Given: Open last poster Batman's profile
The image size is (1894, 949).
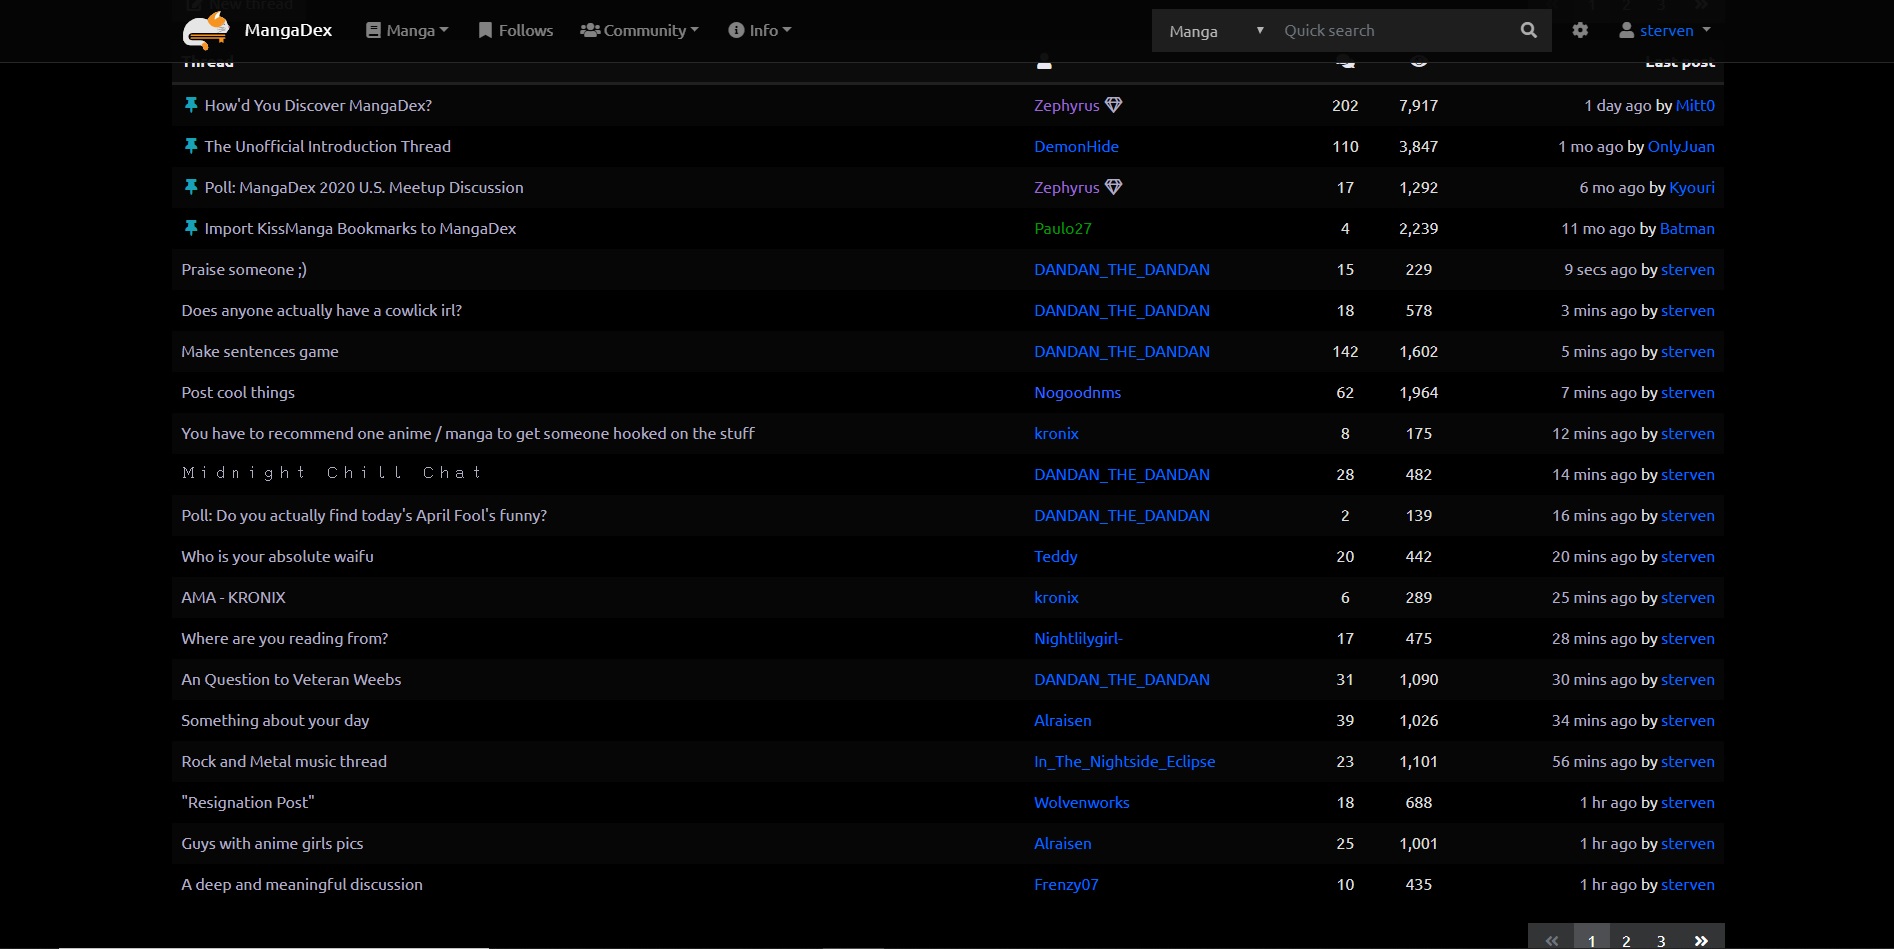Looking at the screenshot, I should pyautogui.click(x=1687, y=228).
